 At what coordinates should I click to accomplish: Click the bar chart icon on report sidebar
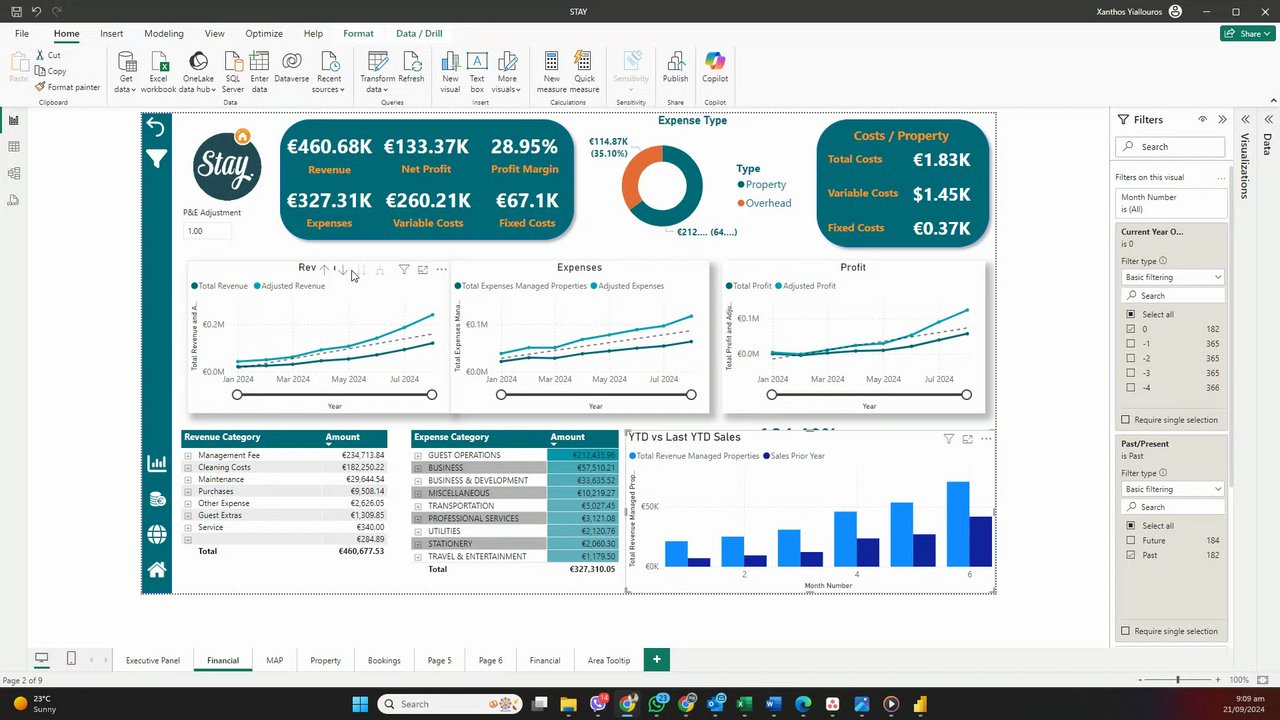coord(157,463)
